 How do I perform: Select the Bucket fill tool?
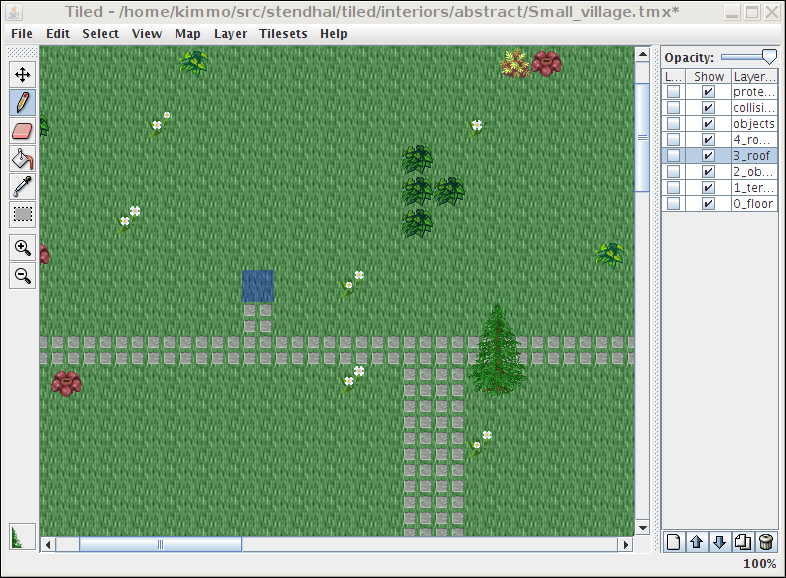(22, 158)
